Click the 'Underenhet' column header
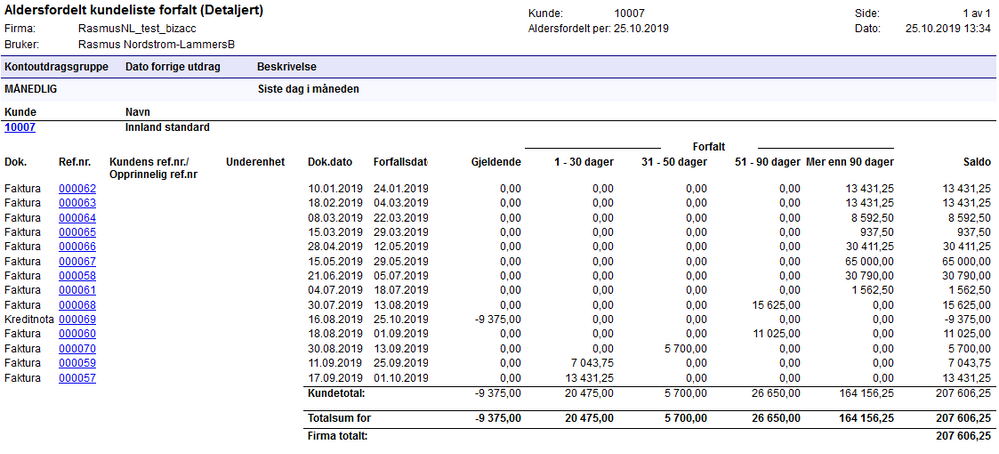Screen dimensions: 999x454 point(255,162)
